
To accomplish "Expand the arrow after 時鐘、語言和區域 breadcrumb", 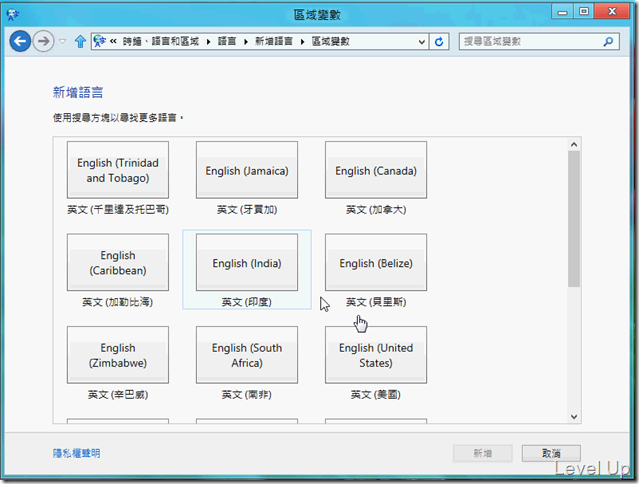I will 208,42.
